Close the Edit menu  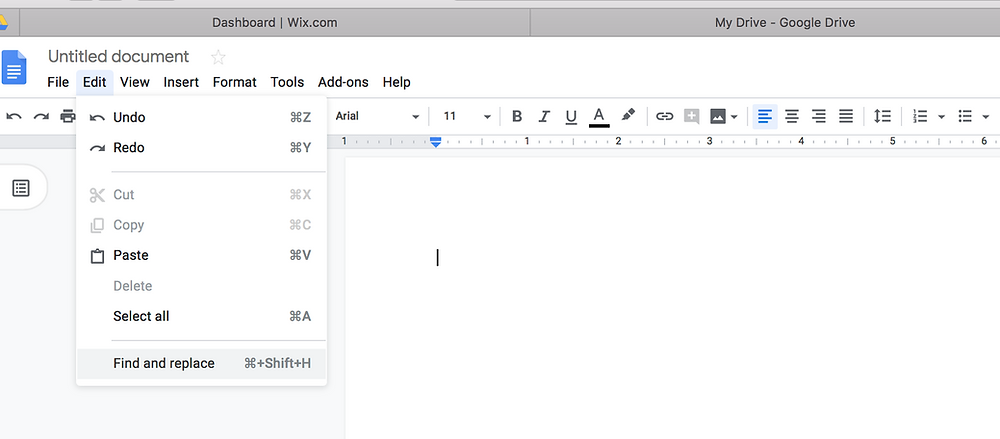[94, 82]
